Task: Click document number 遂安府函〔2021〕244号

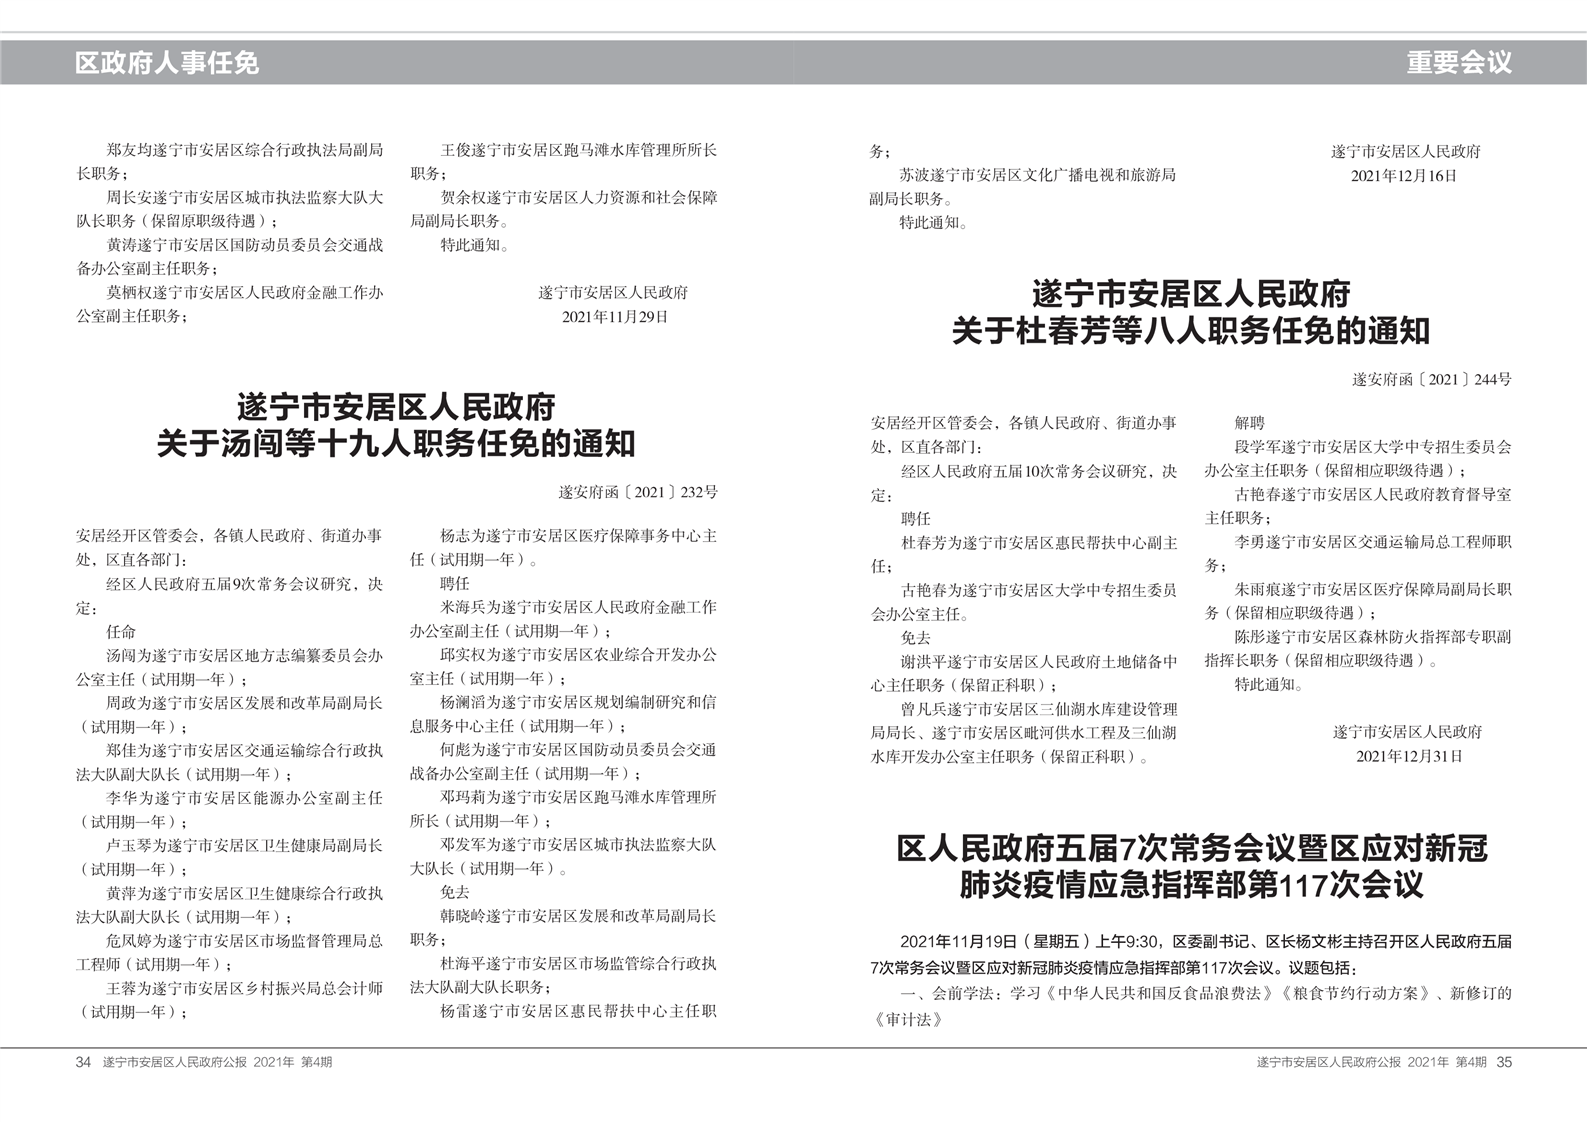Action: tap(1432, 379)
